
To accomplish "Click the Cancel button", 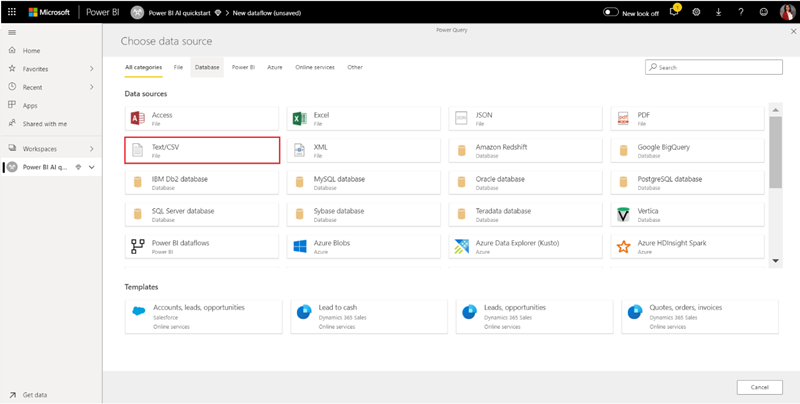I will pyautogui.click(x=759, y=387).
